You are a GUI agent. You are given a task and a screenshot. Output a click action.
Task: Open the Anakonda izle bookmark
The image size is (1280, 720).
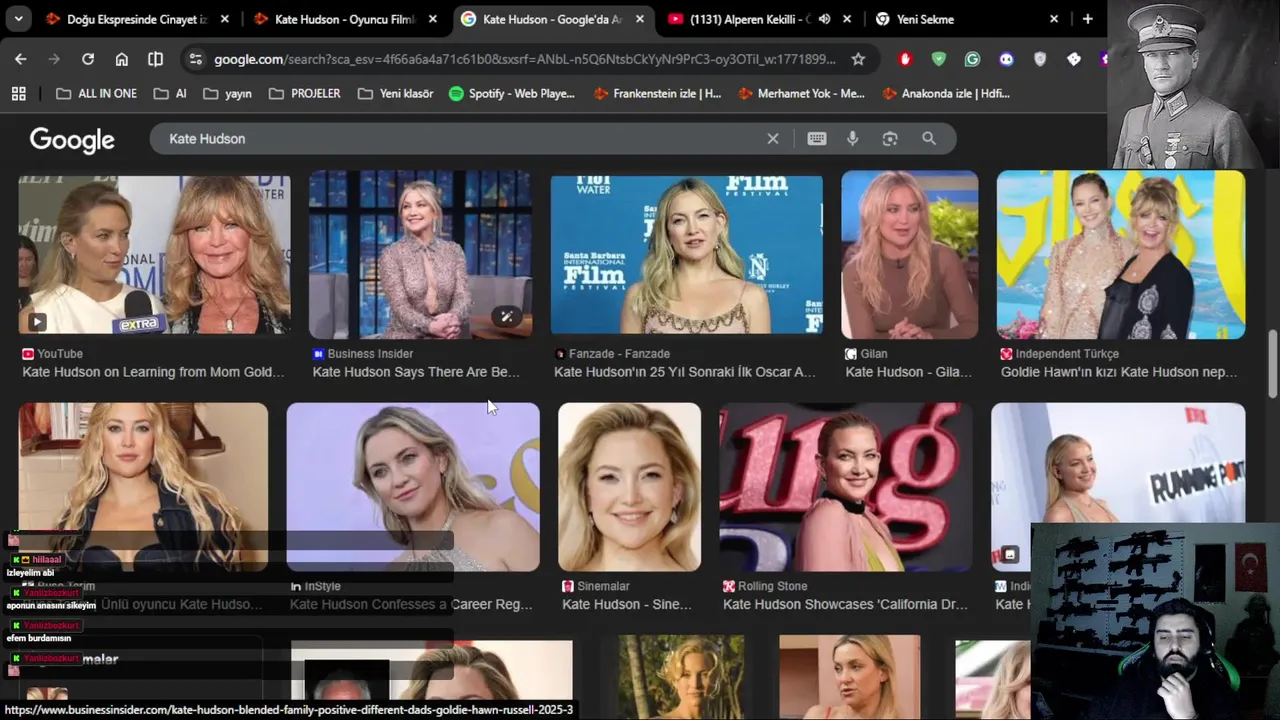pos(946,93)
